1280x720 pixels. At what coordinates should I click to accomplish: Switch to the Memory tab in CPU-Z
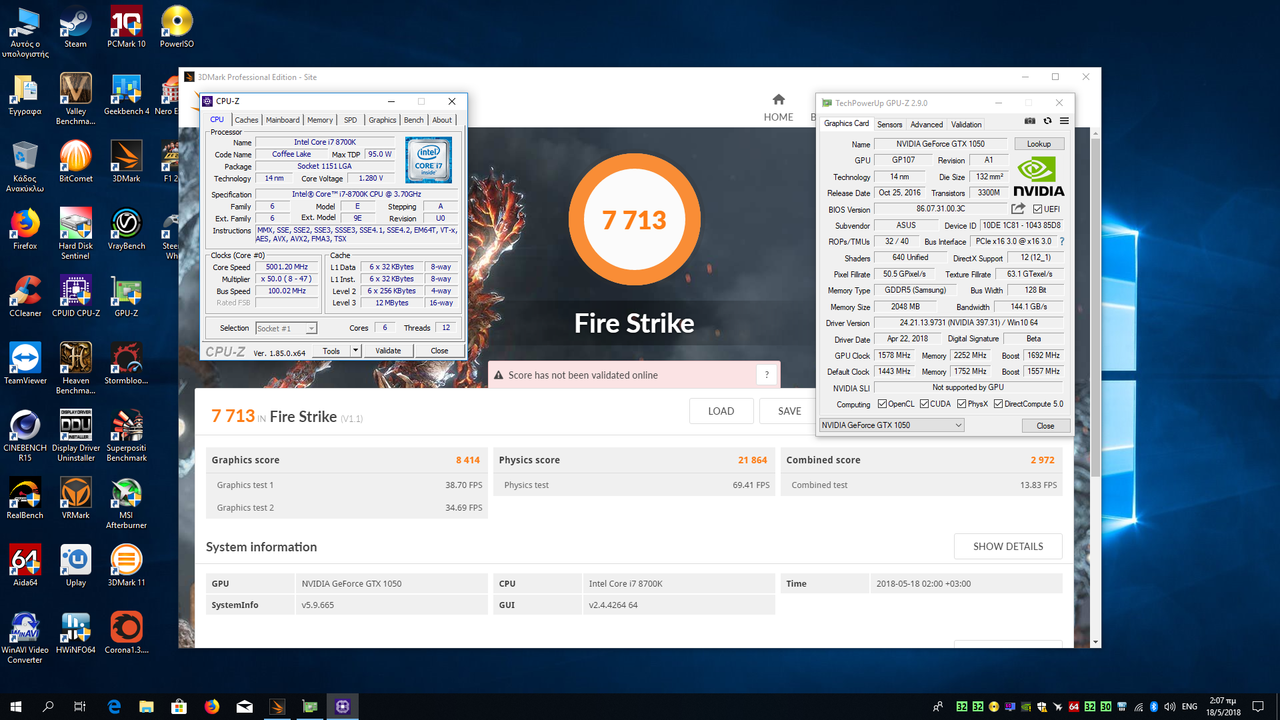tap(320, 120)
